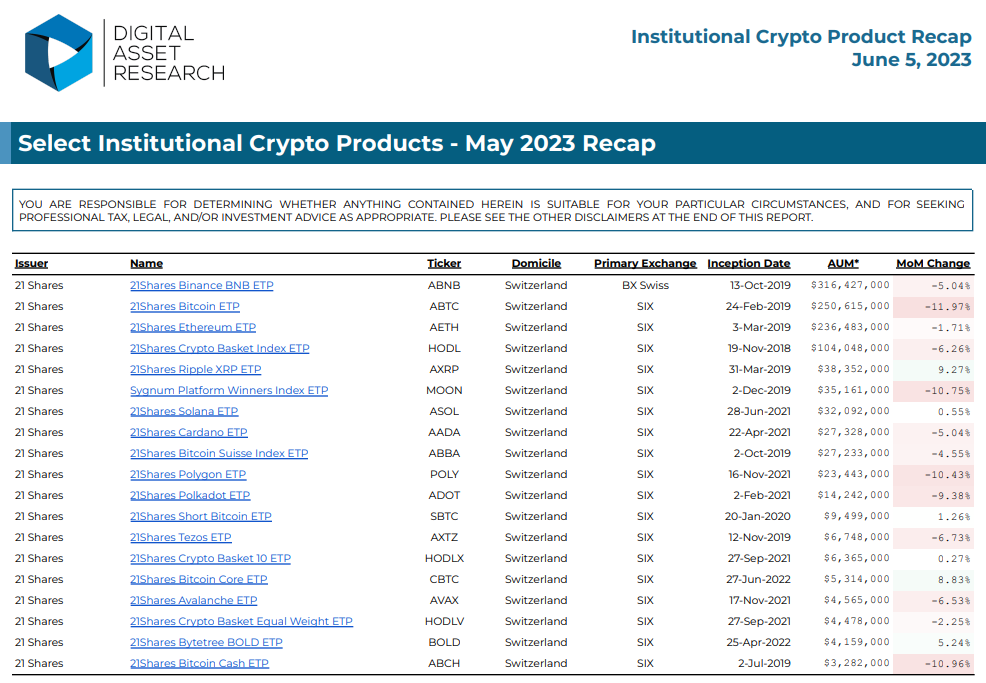Viewport: 986px width, 683px height.
Task: Open the 21Shares Bitcoin ETP link
Action: pos(185,306)
